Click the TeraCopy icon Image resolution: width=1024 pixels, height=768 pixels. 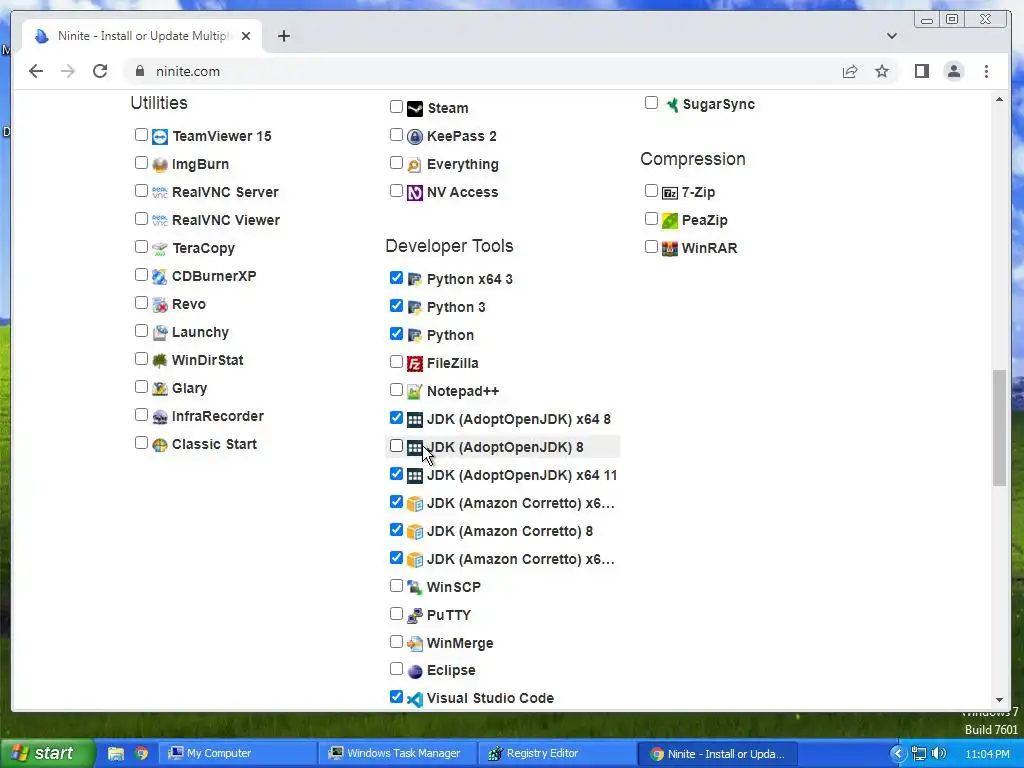click(160, 249)
